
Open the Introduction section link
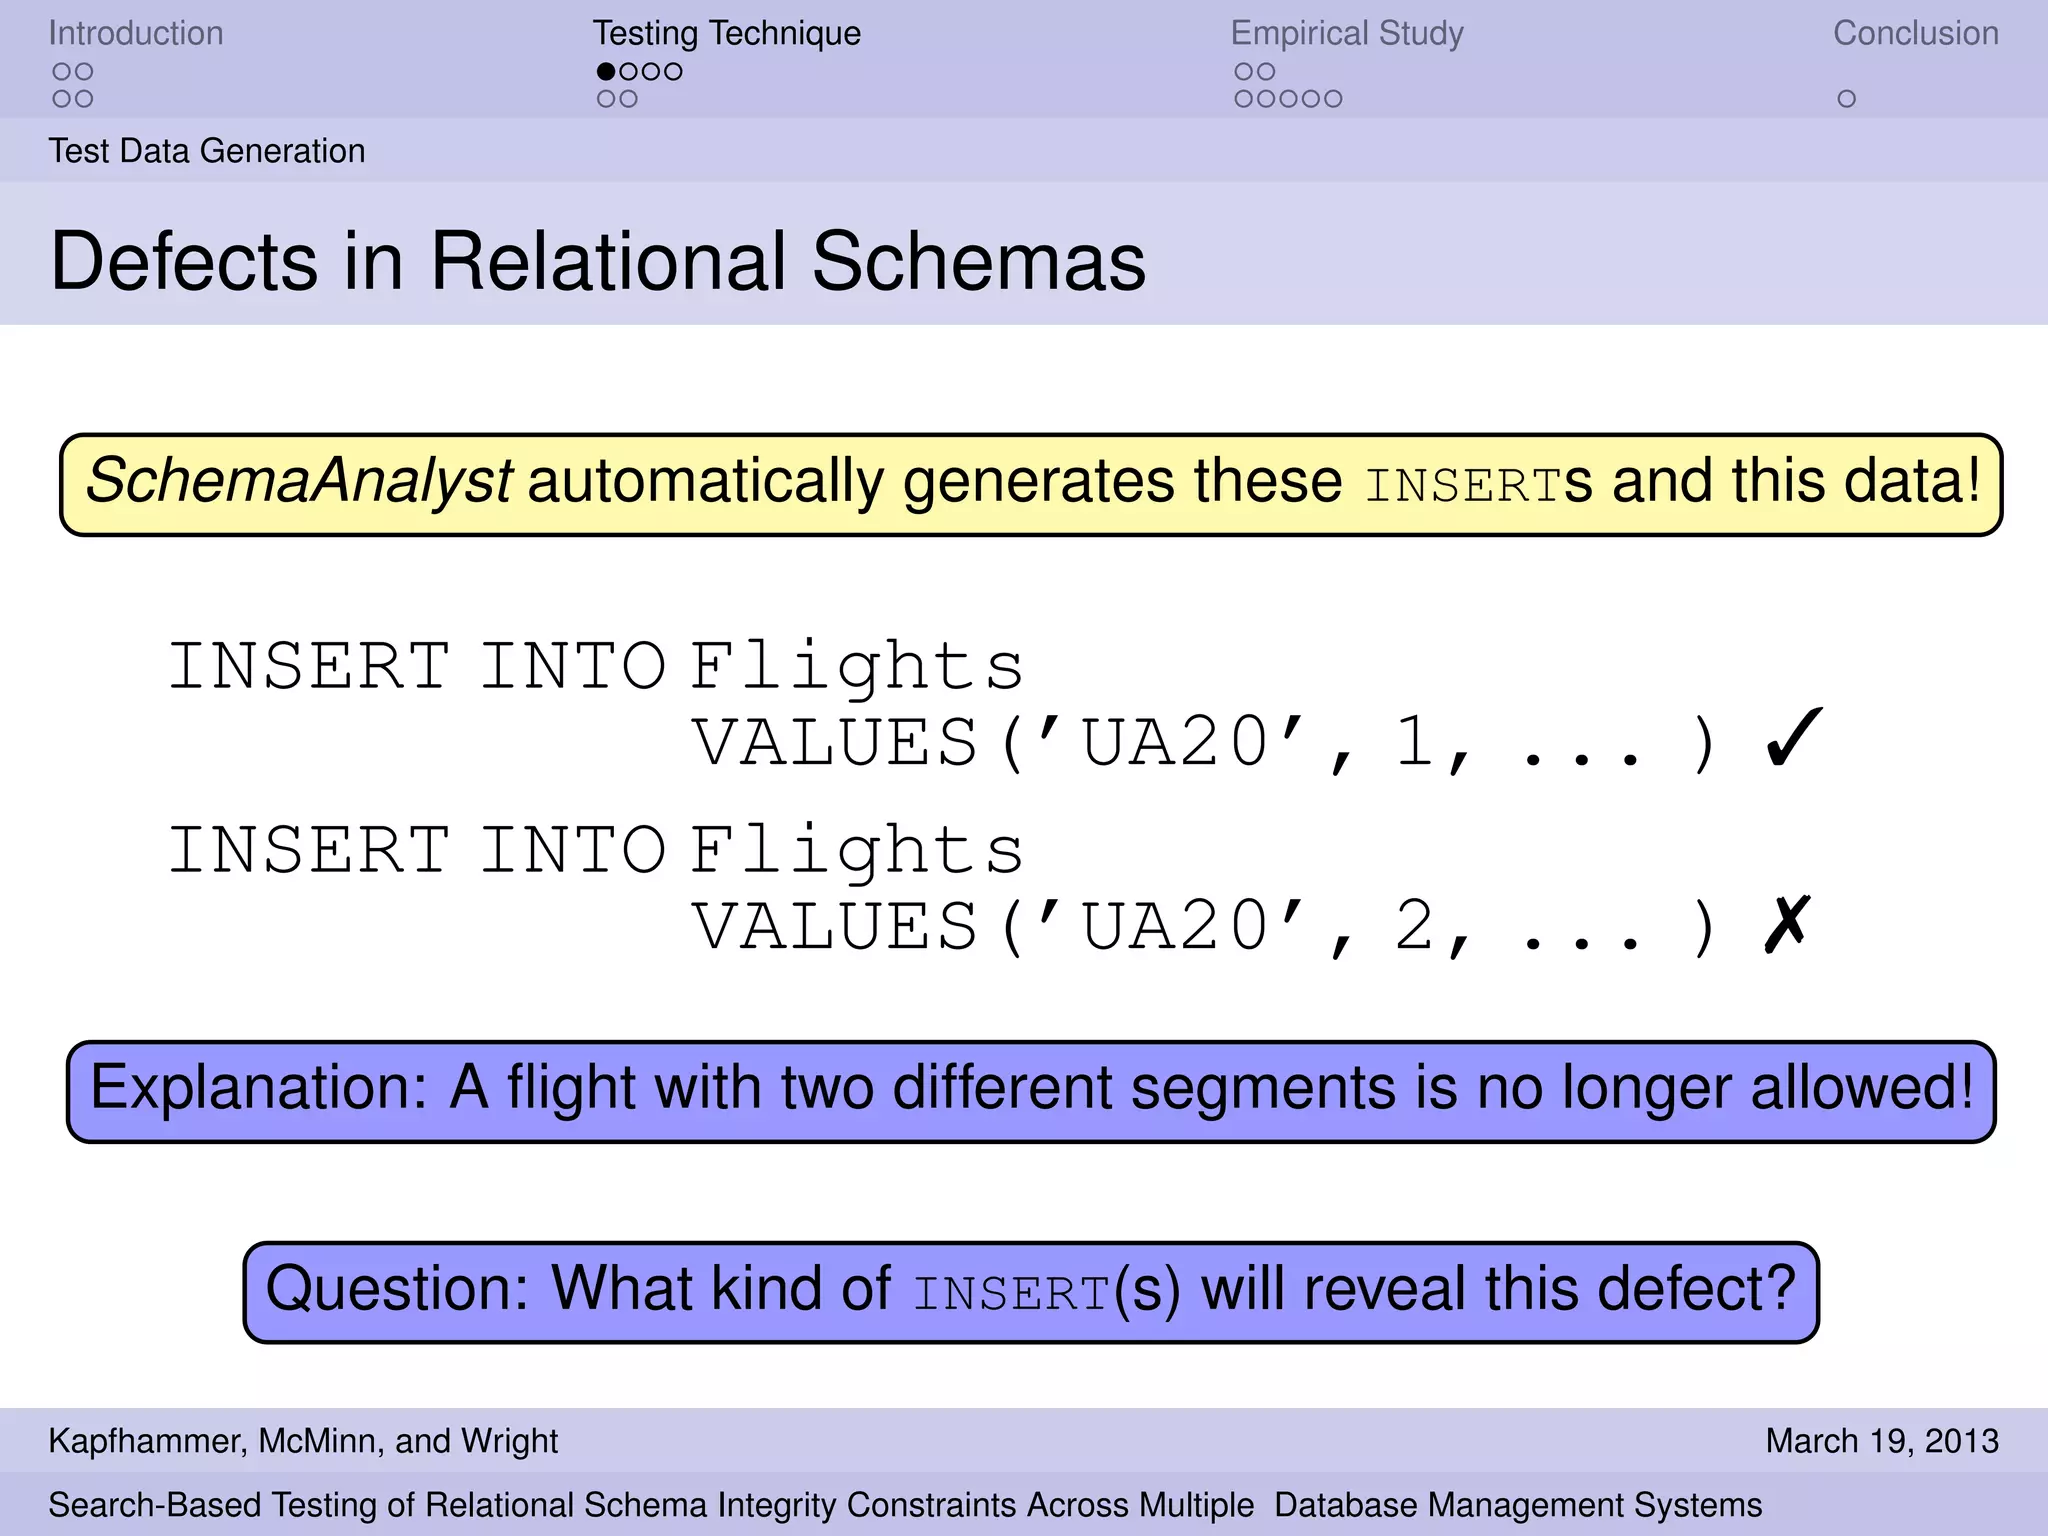(x=136, y=33)
